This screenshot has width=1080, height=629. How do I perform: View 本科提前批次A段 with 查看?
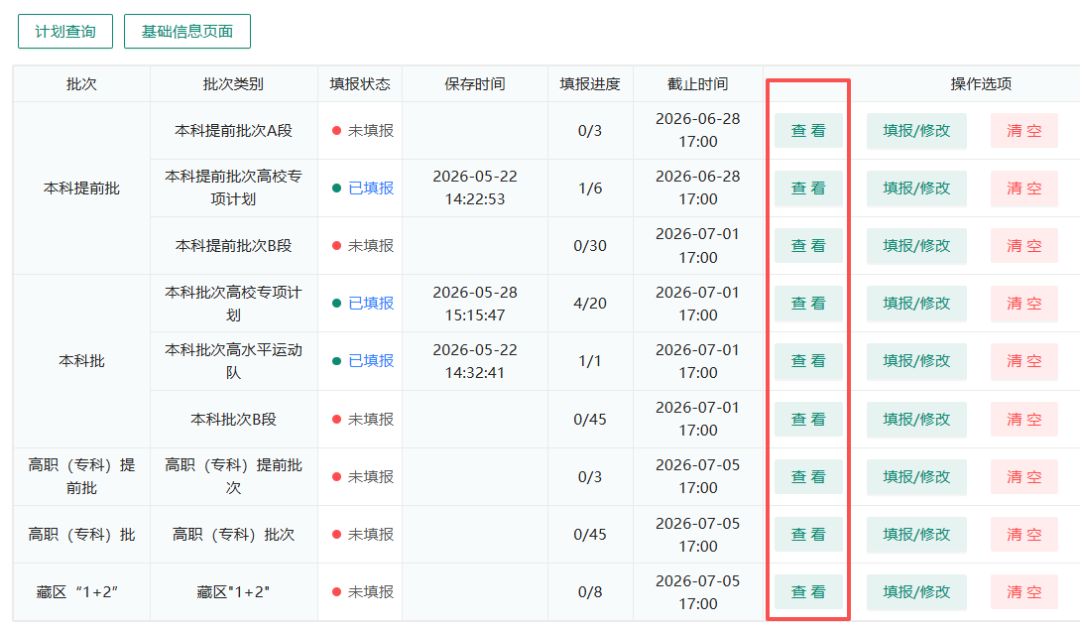(808, 130)
